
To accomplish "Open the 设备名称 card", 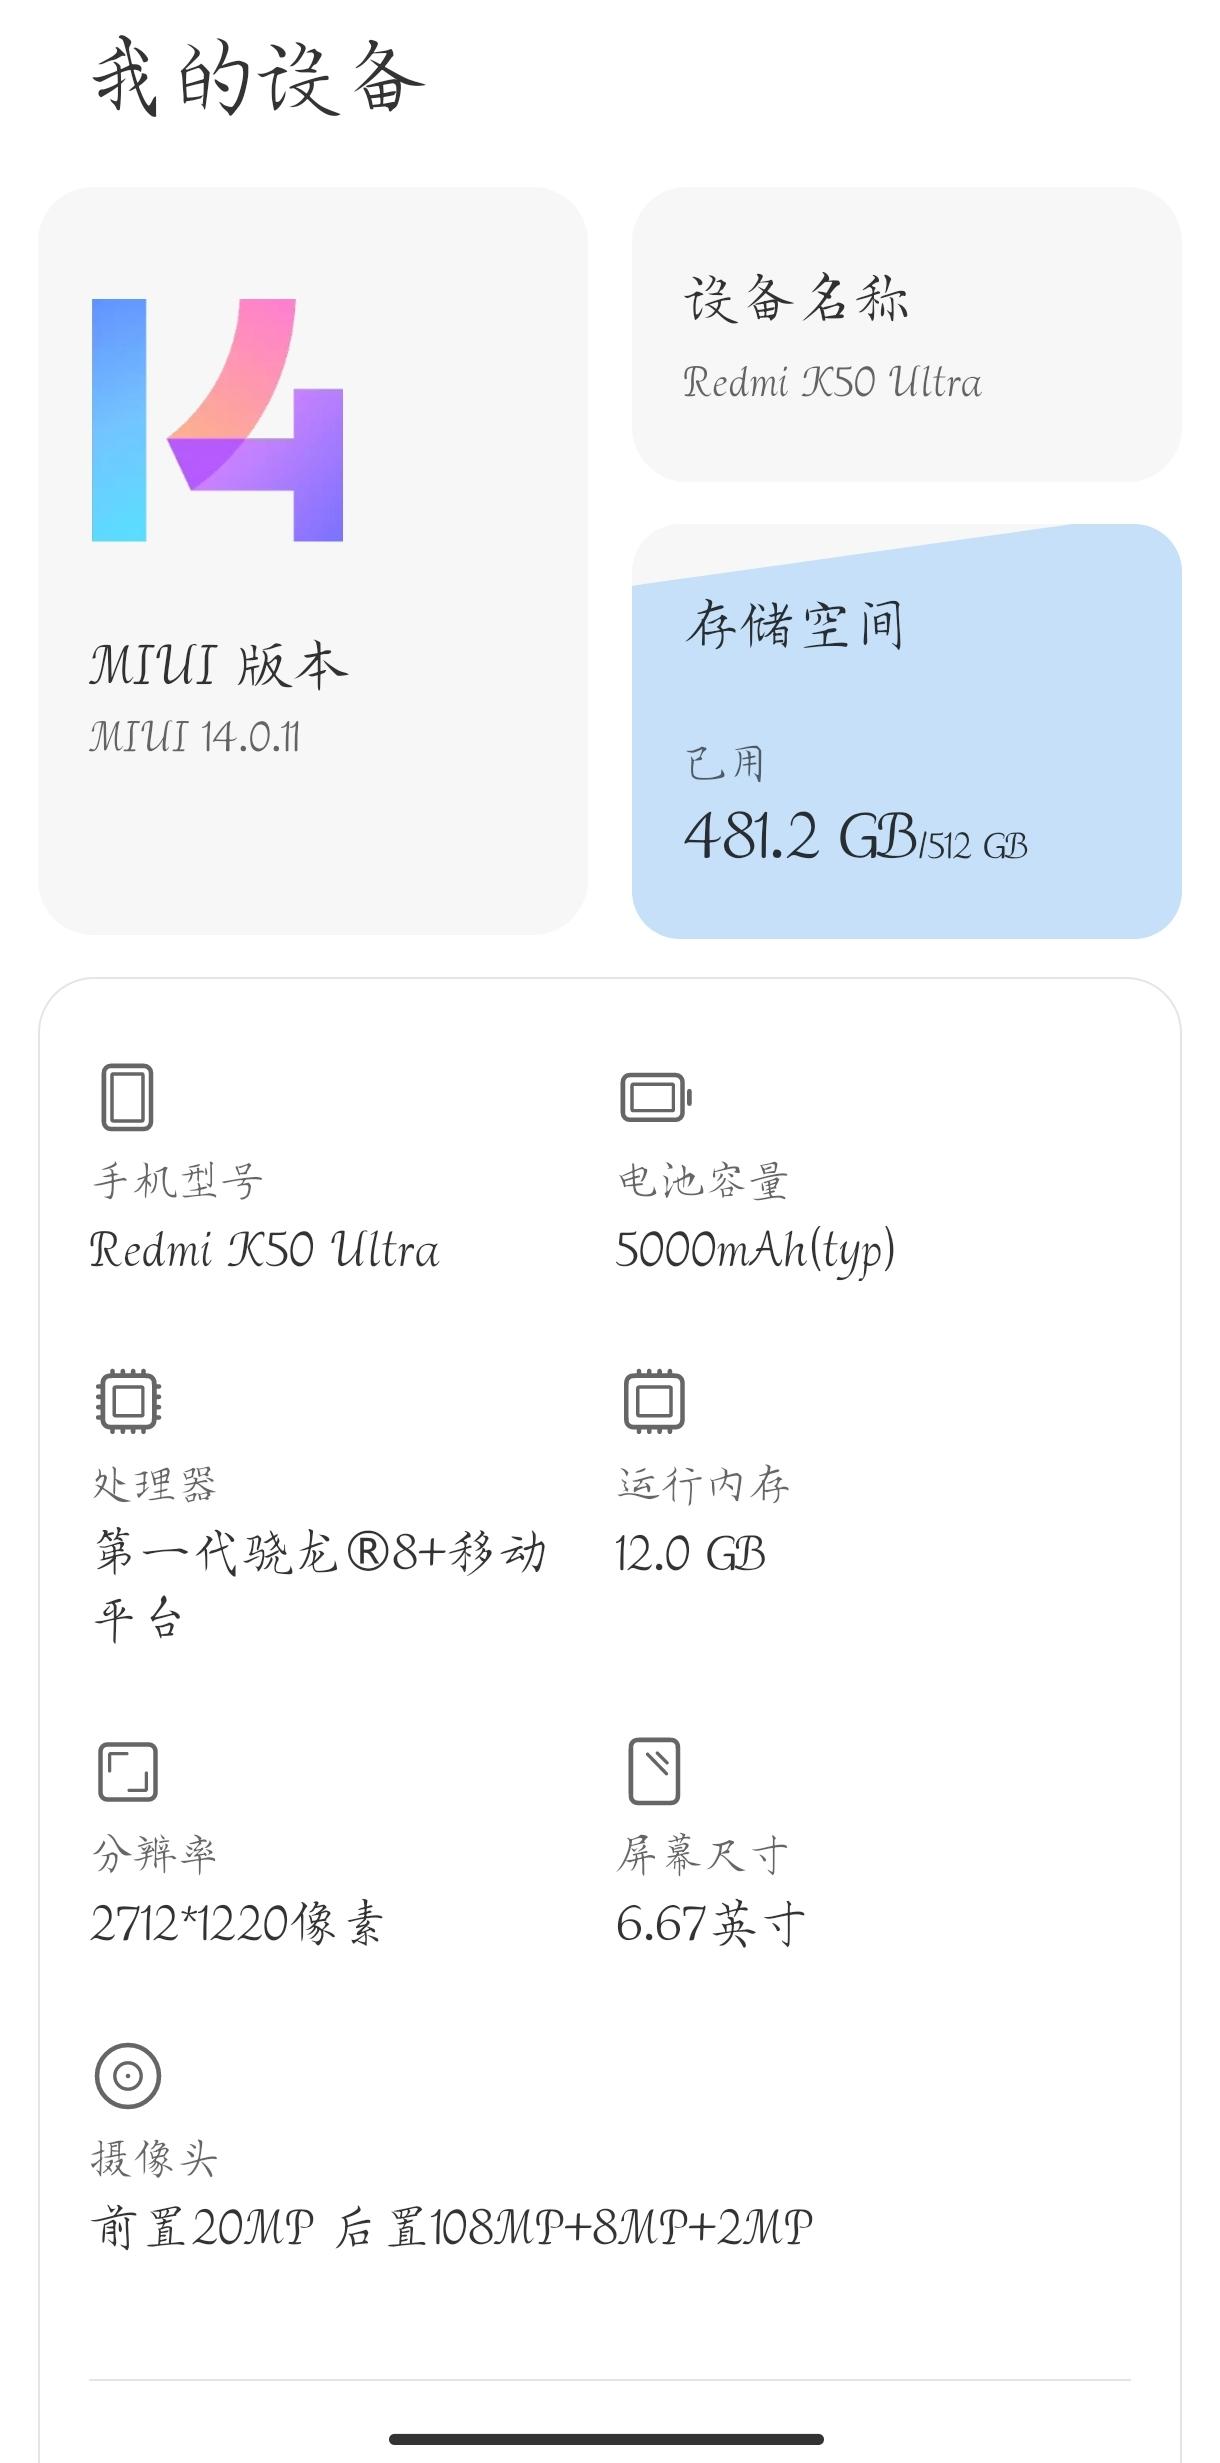I will 907,335.
